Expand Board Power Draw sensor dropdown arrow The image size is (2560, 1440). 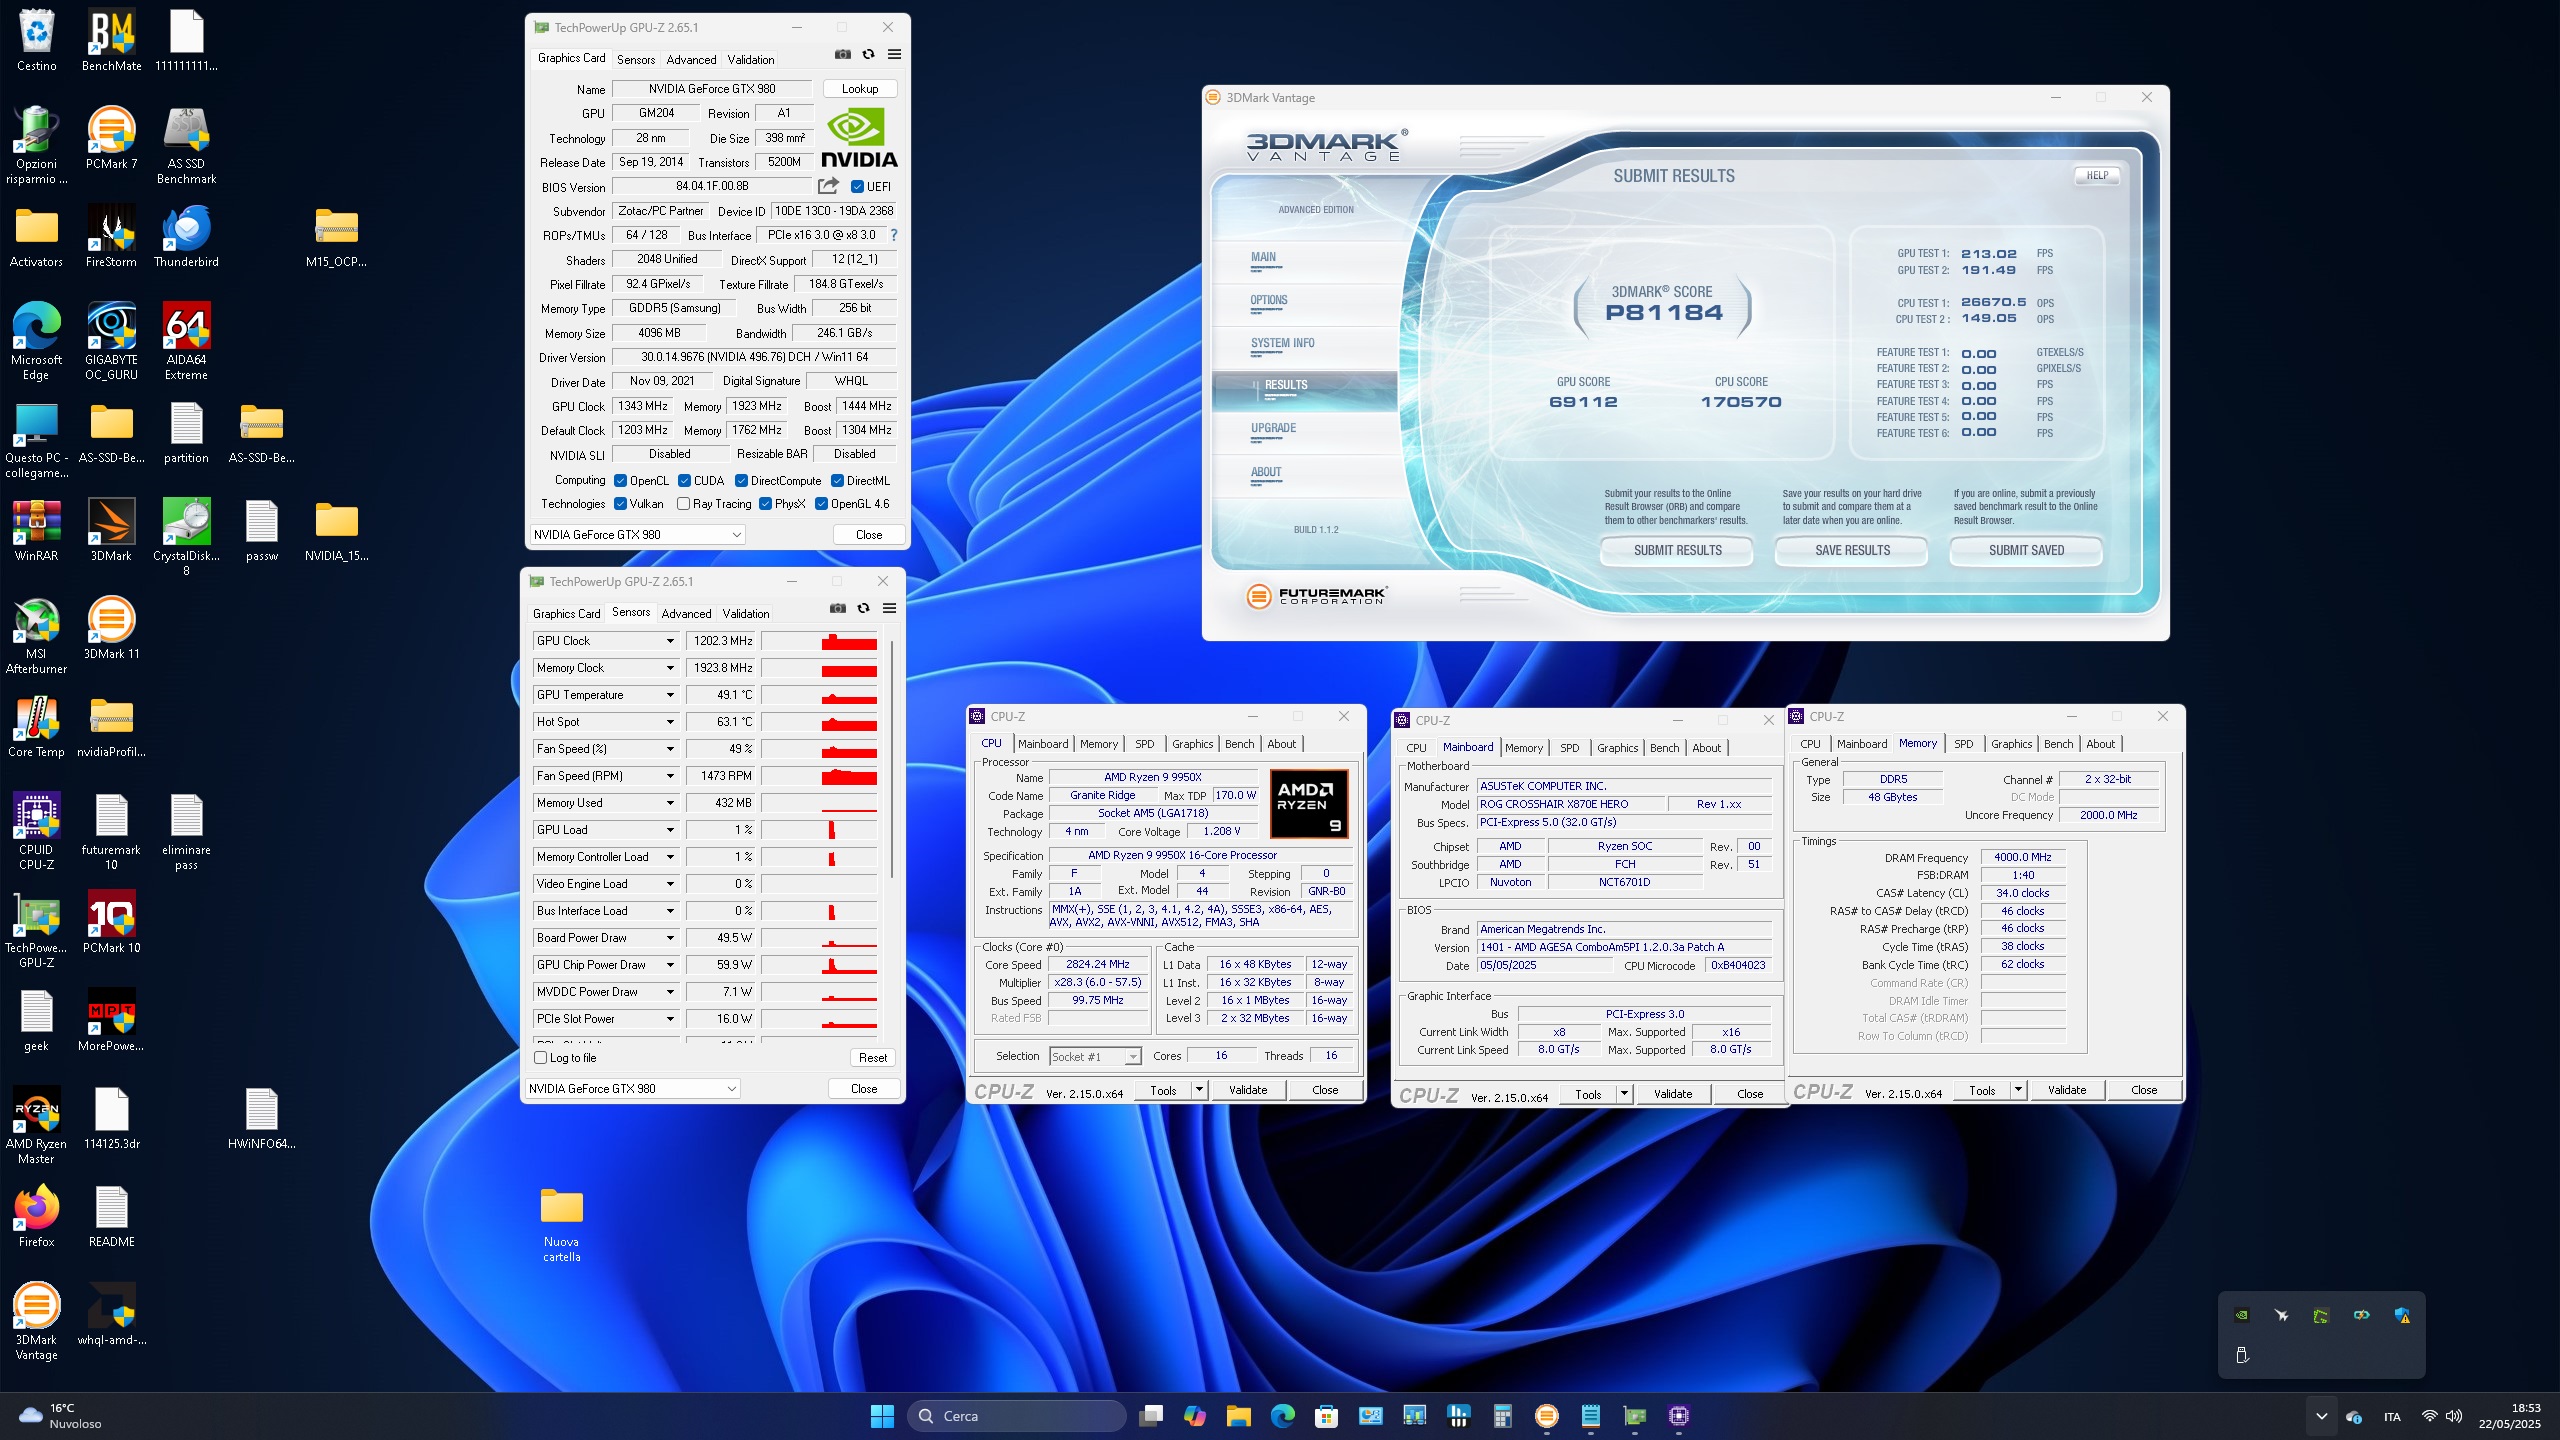[x=670, y=938]
